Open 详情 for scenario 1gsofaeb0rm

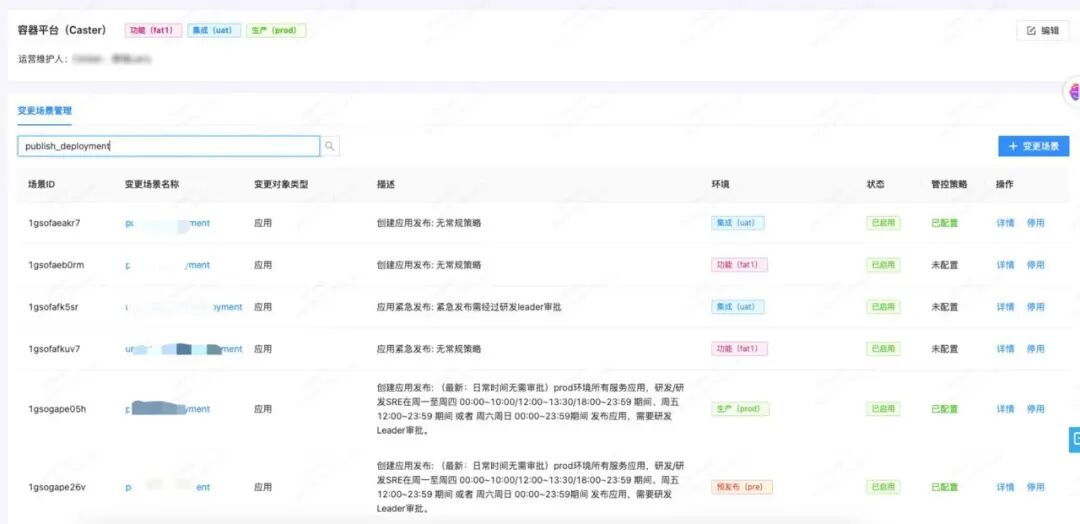1005,265
